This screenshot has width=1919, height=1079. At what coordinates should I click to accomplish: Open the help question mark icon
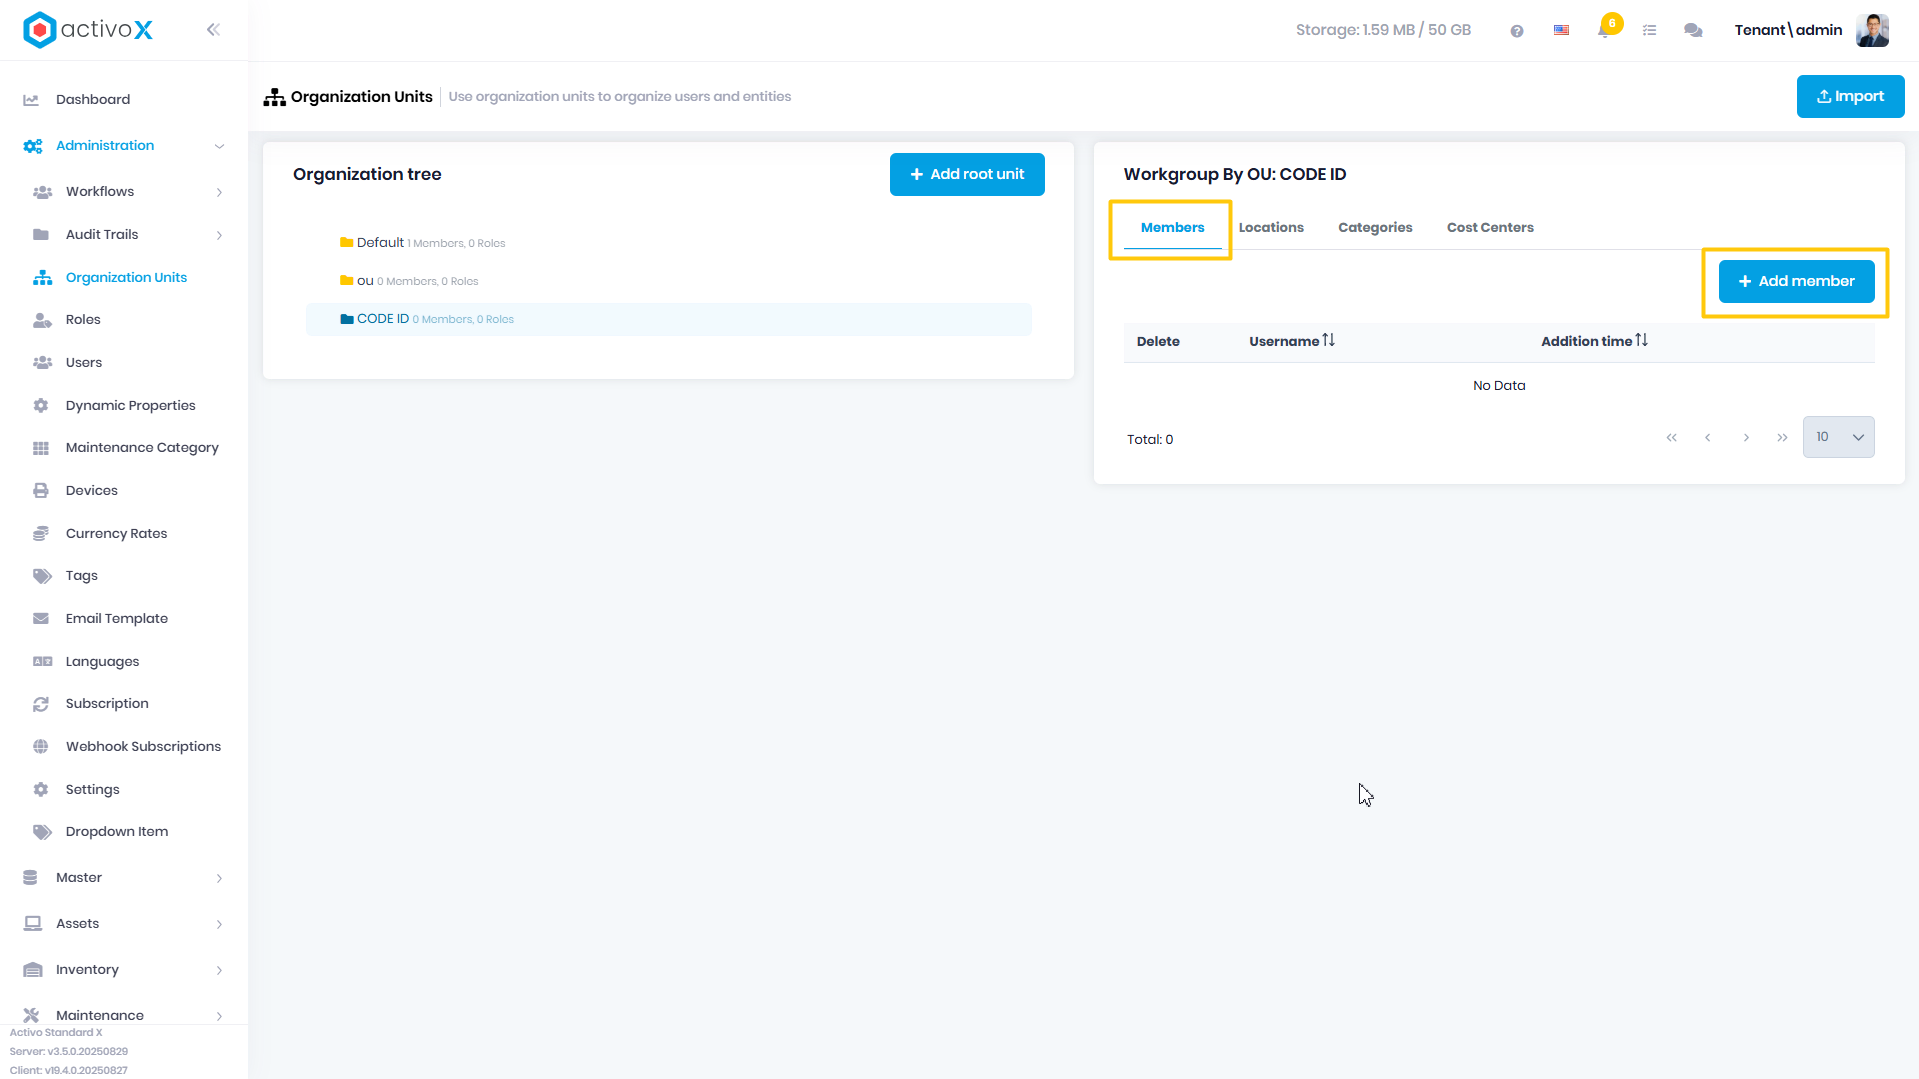point(1517,31)
